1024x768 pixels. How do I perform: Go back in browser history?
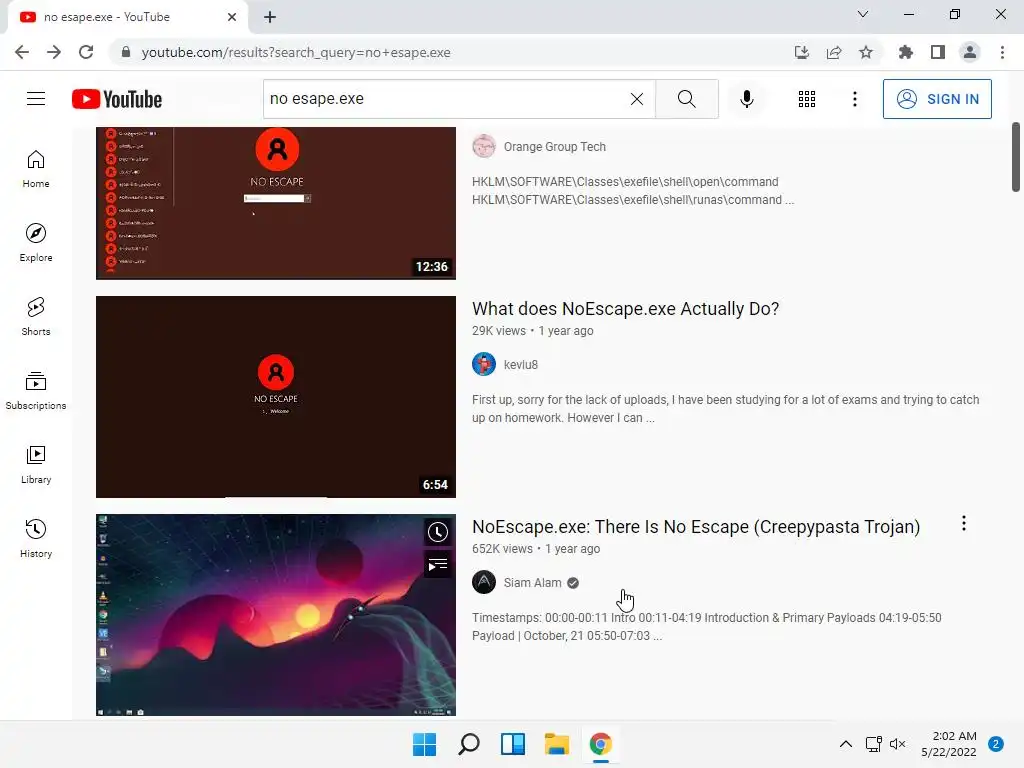(22, 52)
